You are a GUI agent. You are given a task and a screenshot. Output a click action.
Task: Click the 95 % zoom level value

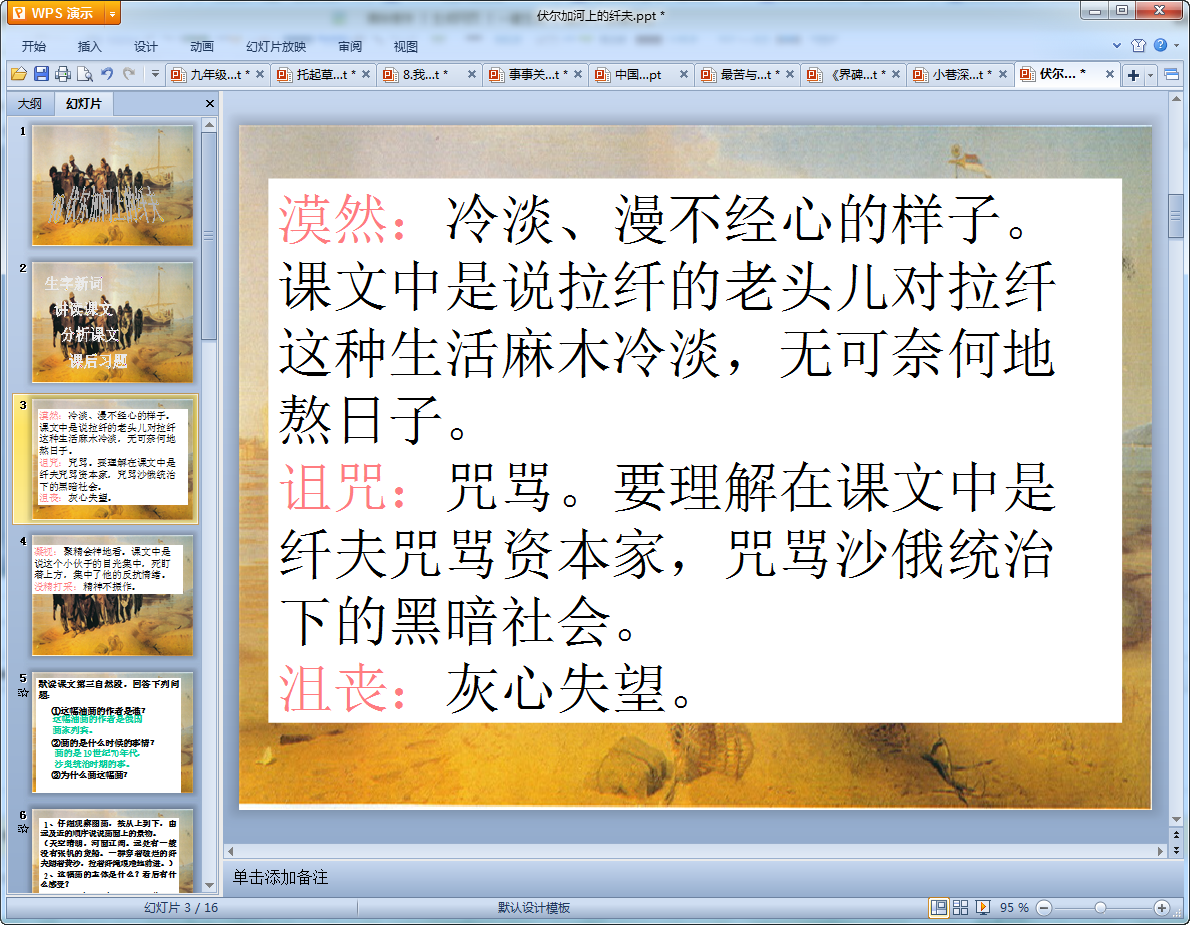pyautogui.click(x=1014, y=908)
